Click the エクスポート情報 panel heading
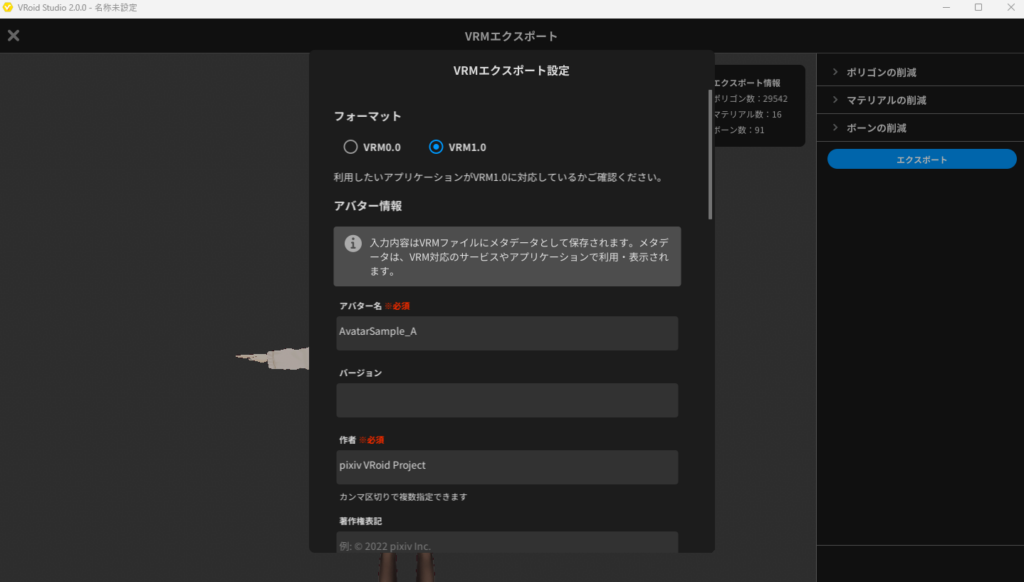The image size is (1024, 582). 746,83
